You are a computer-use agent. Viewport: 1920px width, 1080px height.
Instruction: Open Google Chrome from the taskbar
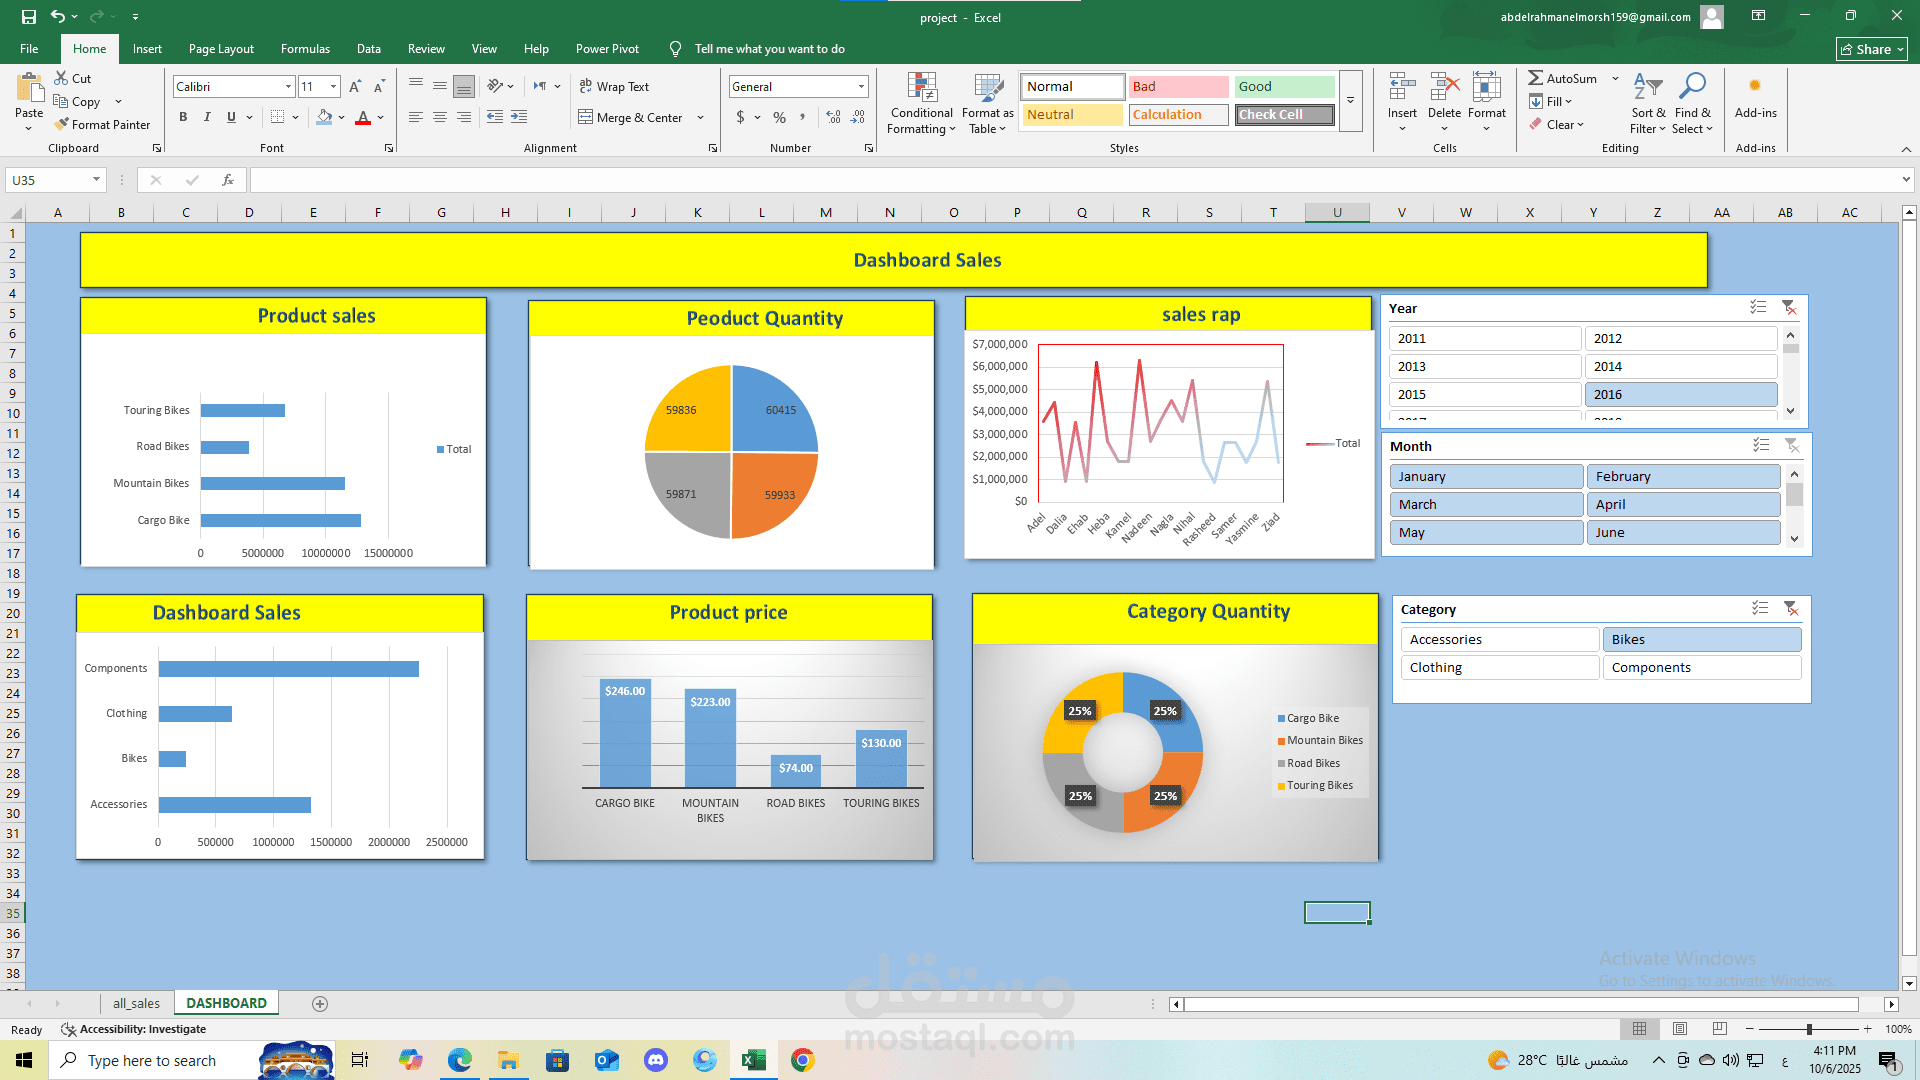(802, 1060)
